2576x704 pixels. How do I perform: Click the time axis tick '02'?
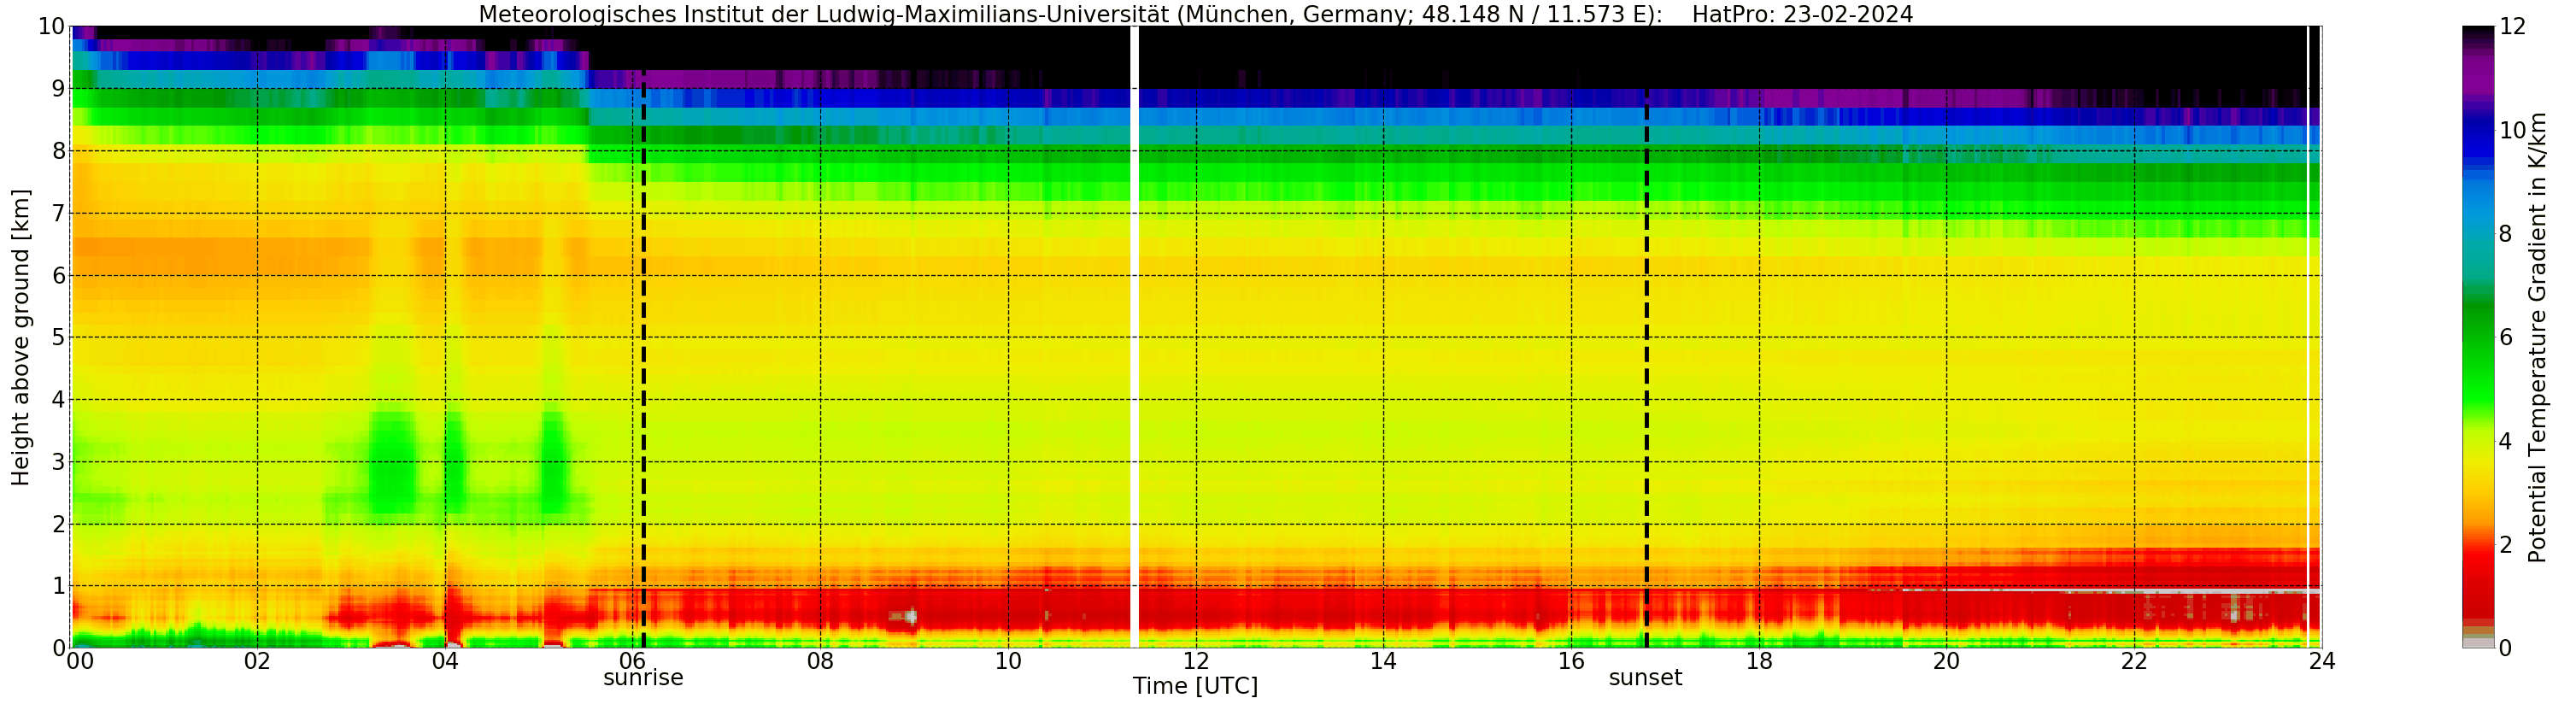[x=257, y=661]
